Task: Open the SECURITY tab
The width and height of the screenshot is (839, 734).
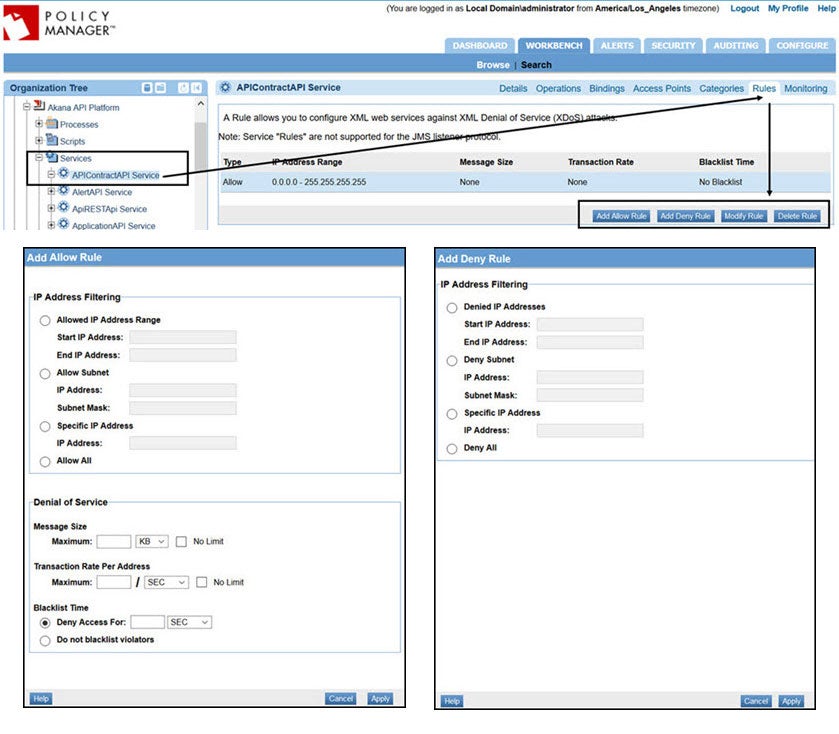Action: pos(673,45)
